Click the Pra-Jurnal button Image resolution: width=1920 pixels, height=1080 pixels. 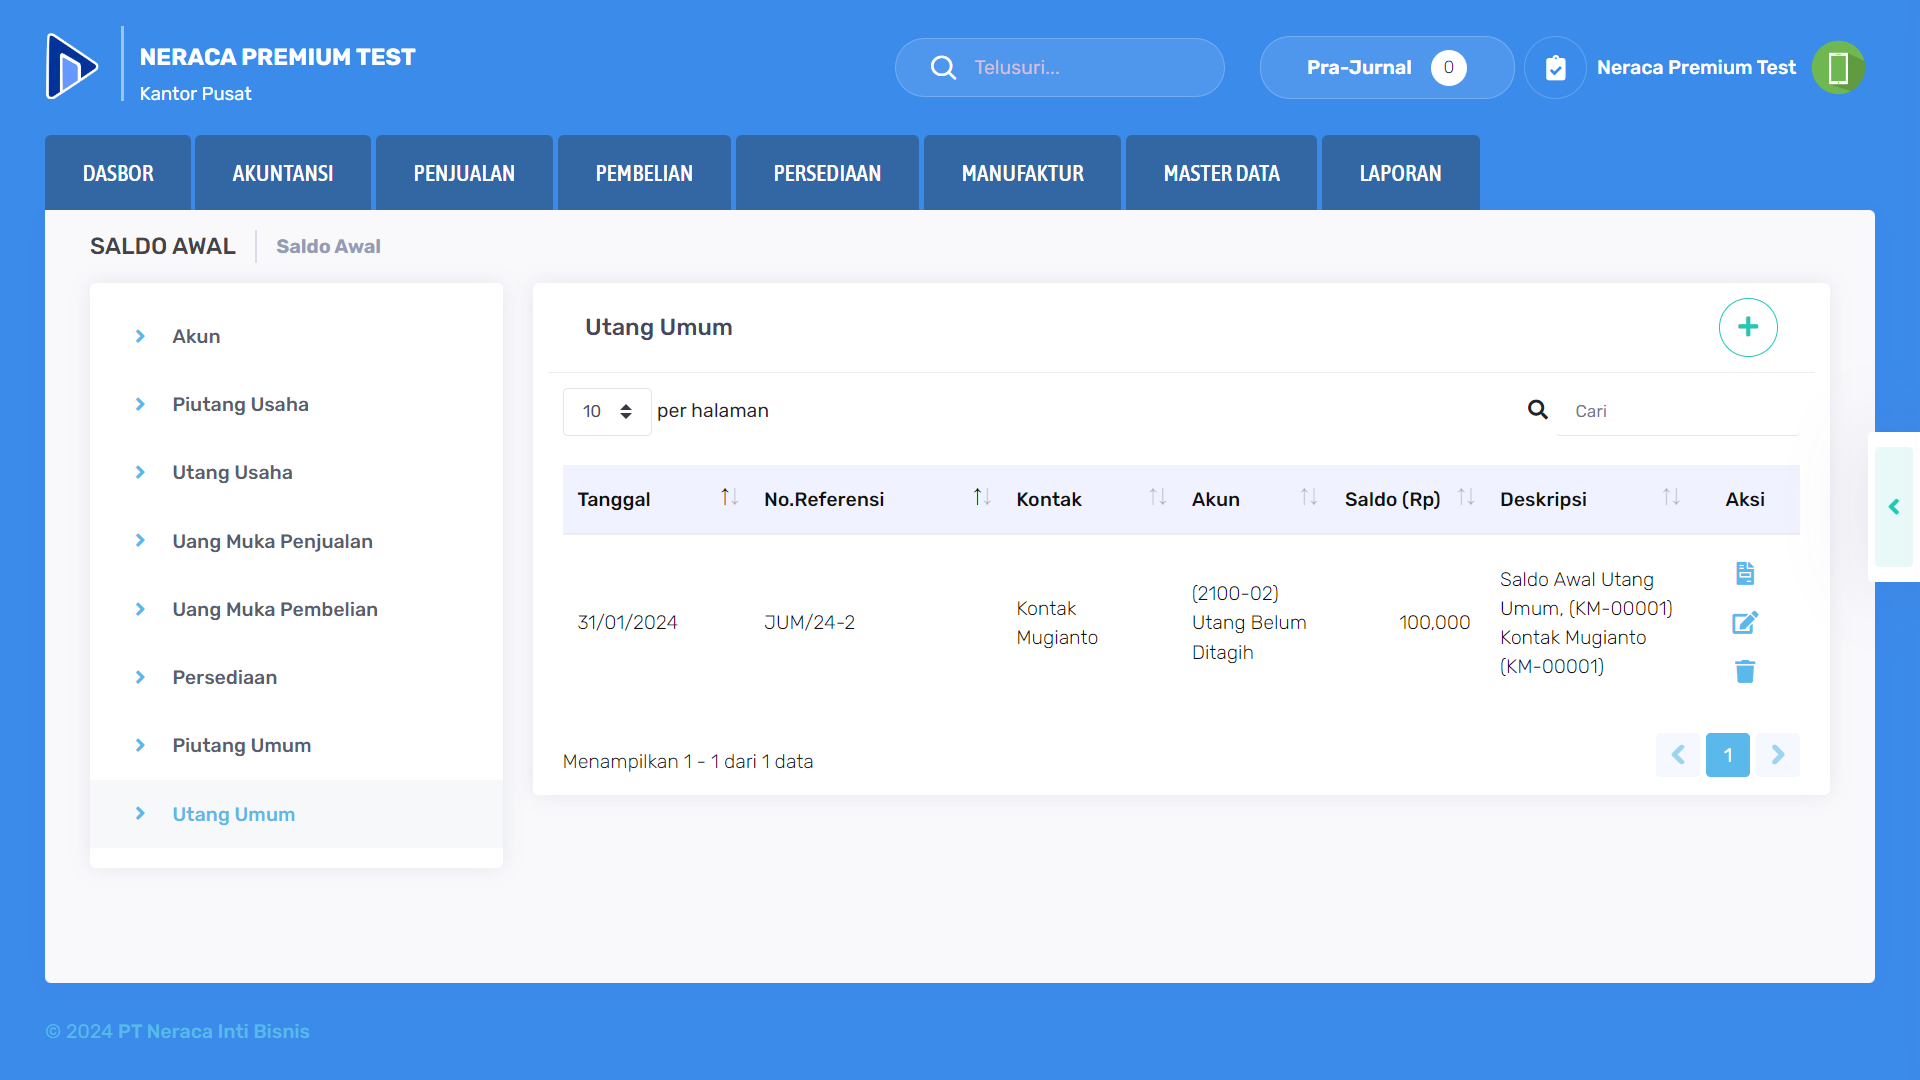coord(1387,67)
